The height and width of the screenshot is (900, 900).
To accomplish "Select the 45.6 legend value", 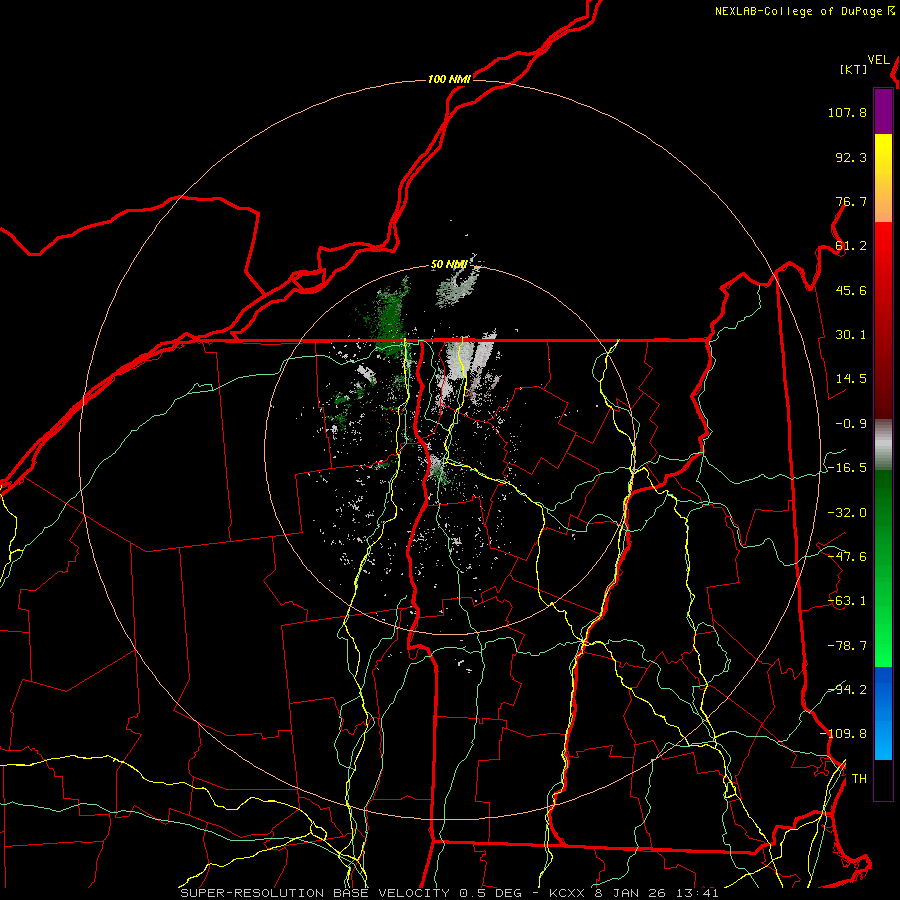I will click(851, 290).
